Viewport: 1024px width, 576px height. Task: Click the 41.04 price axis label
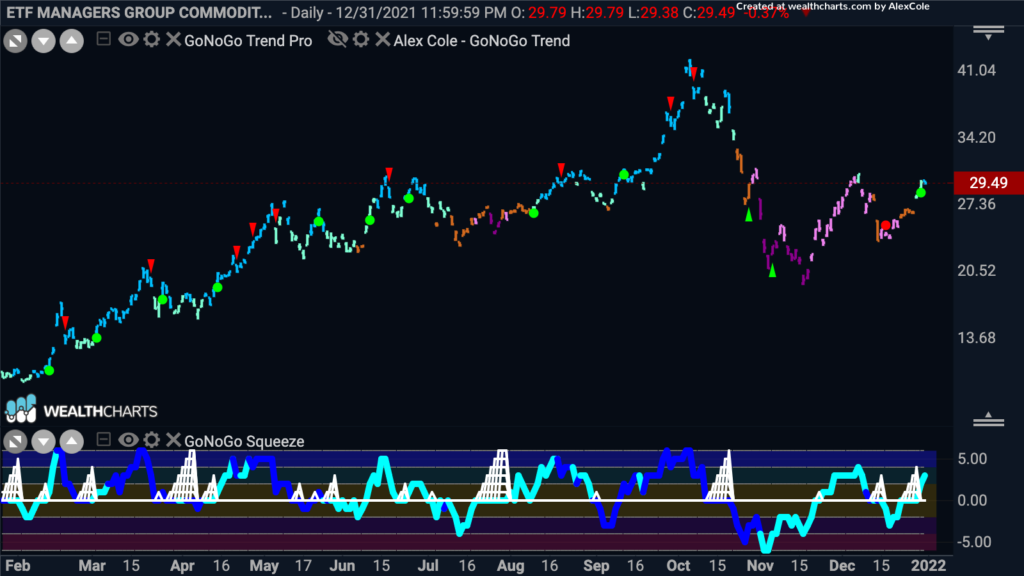[x=976, y=71]
